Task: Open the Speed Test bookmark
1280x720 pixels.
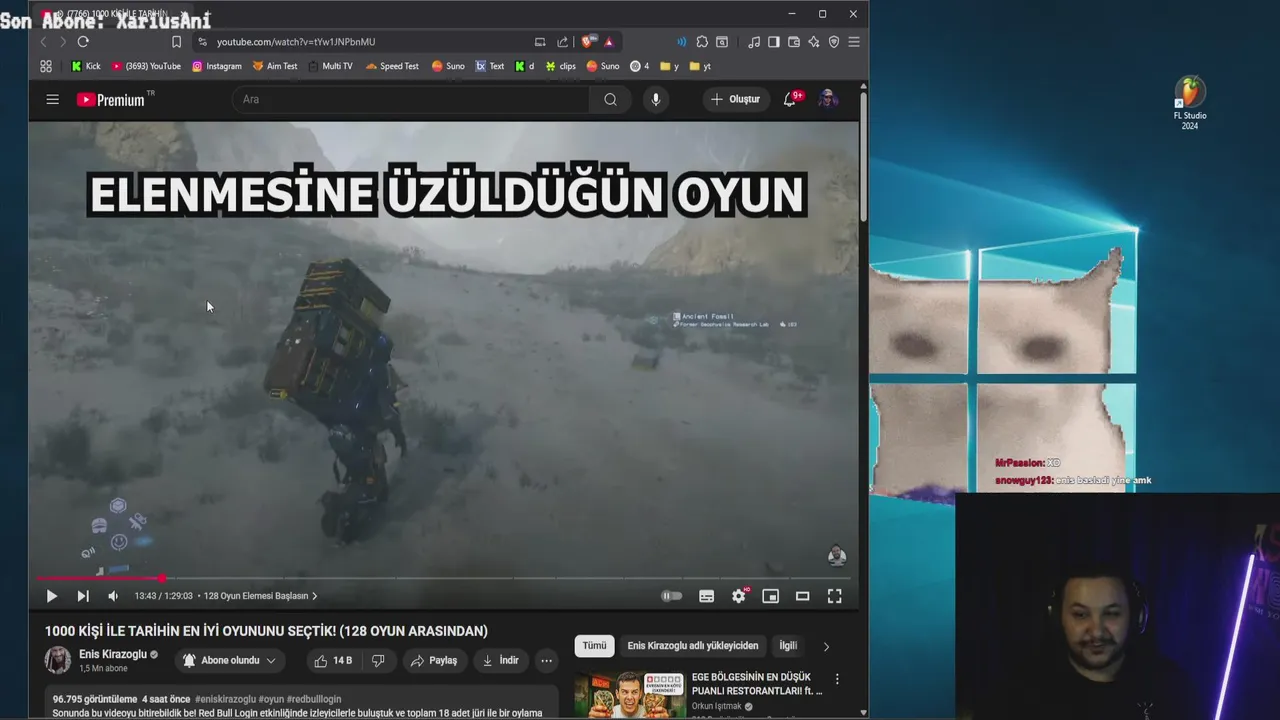Action: (x=392, y=66)
